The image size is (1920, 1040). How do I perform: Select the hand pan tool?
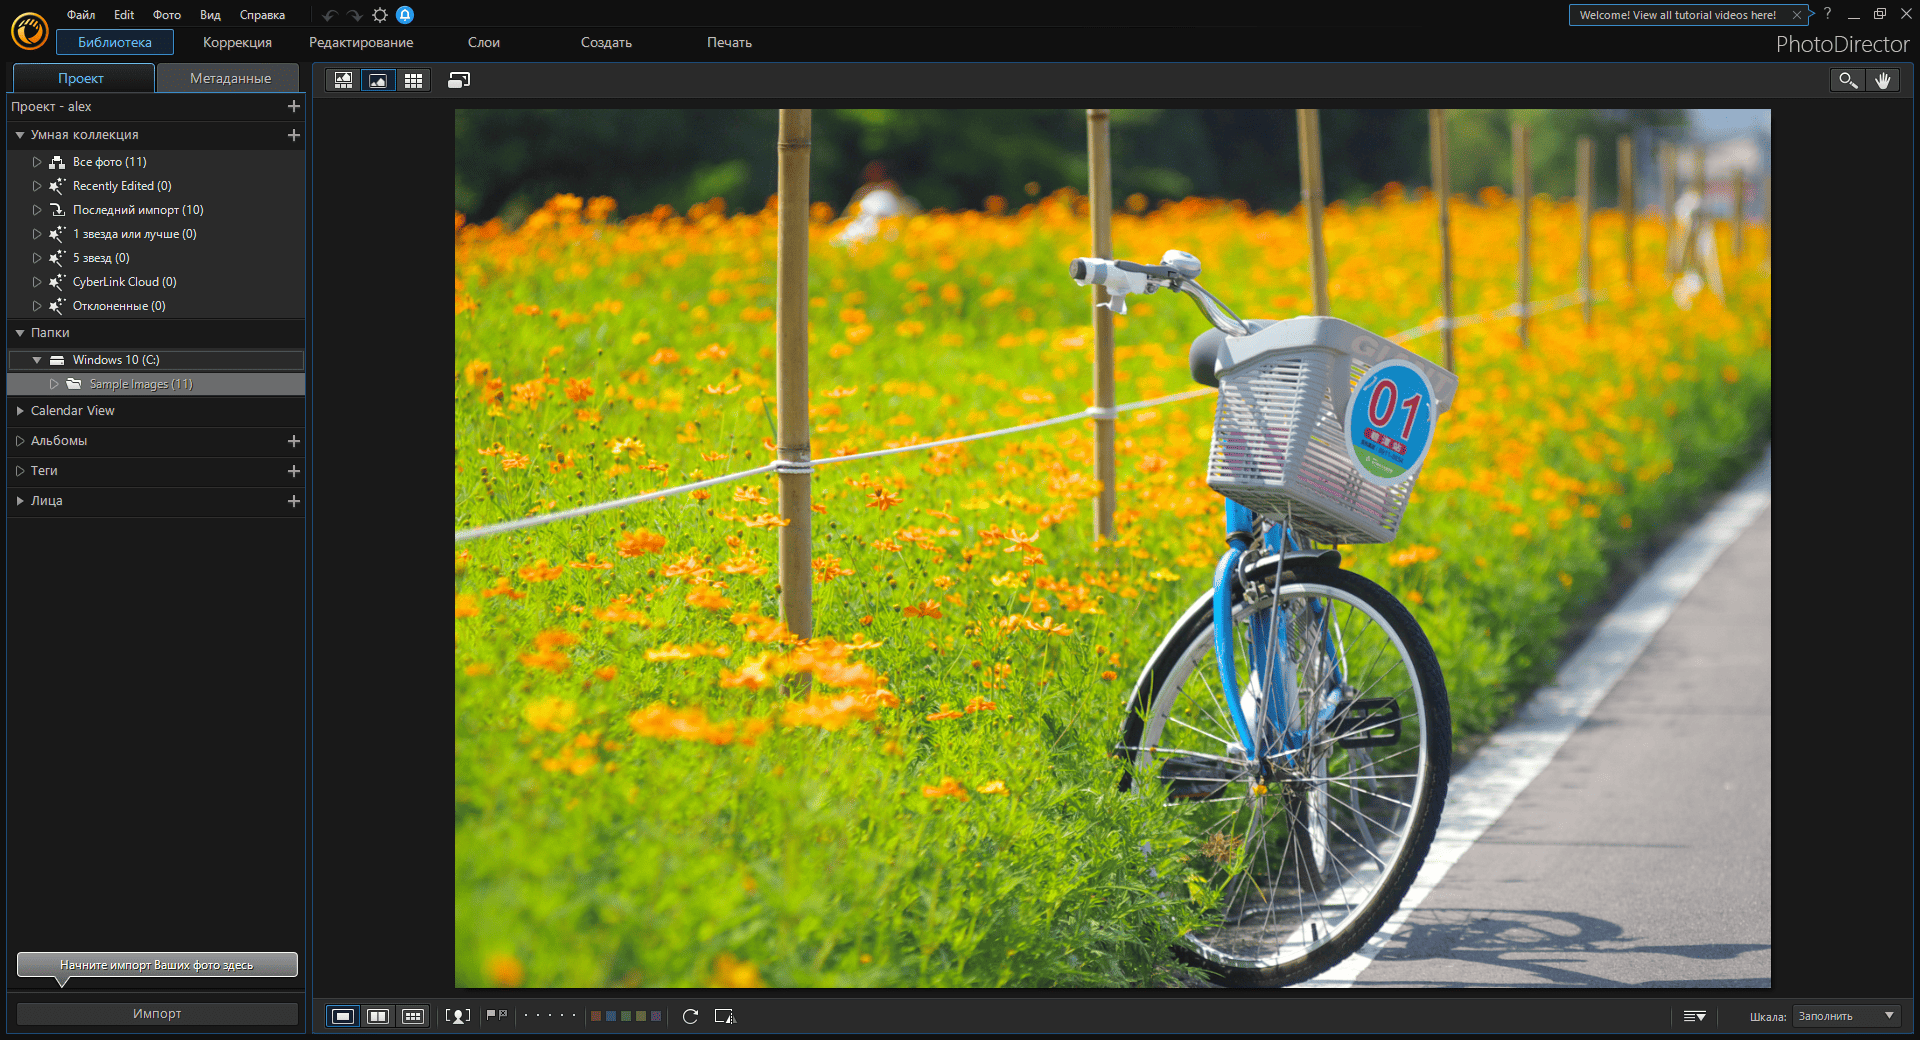click(x=1883, y=80)
